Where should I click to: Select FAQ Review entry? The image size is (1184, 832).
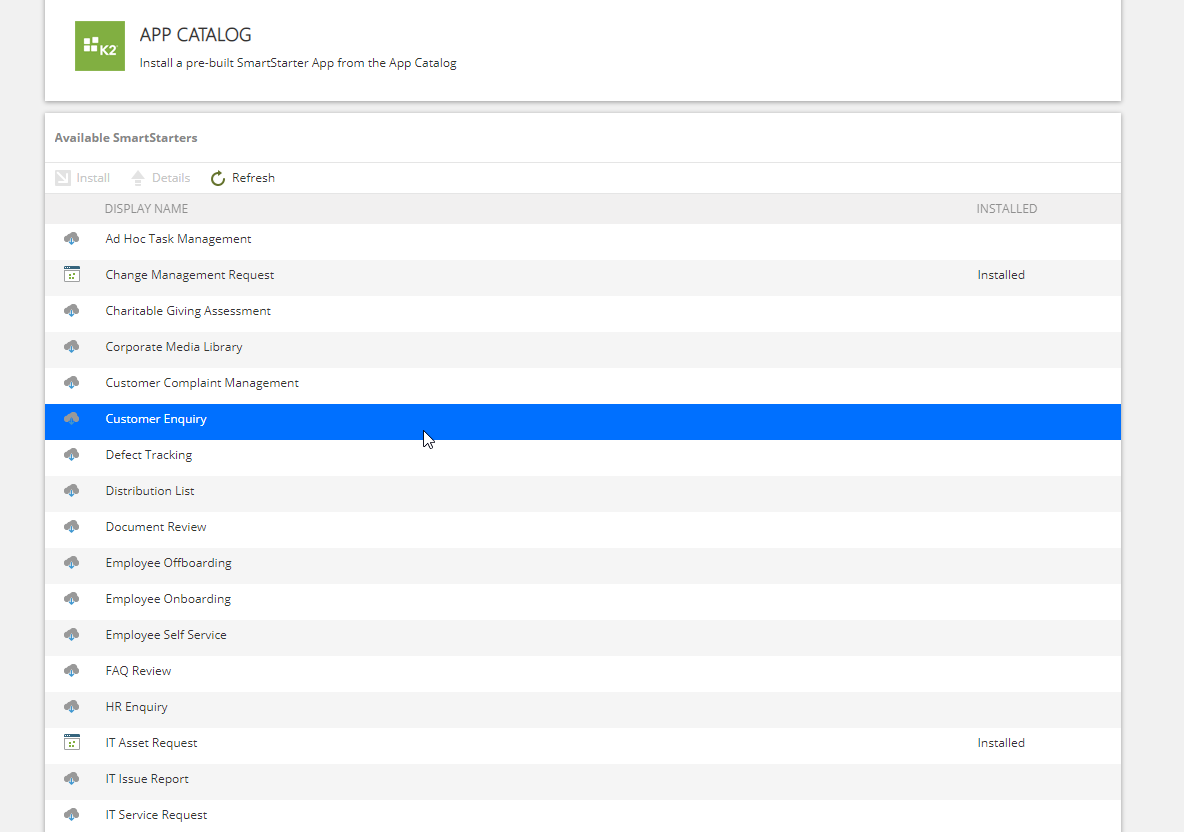pyautogui.click(x=583, y=673)
